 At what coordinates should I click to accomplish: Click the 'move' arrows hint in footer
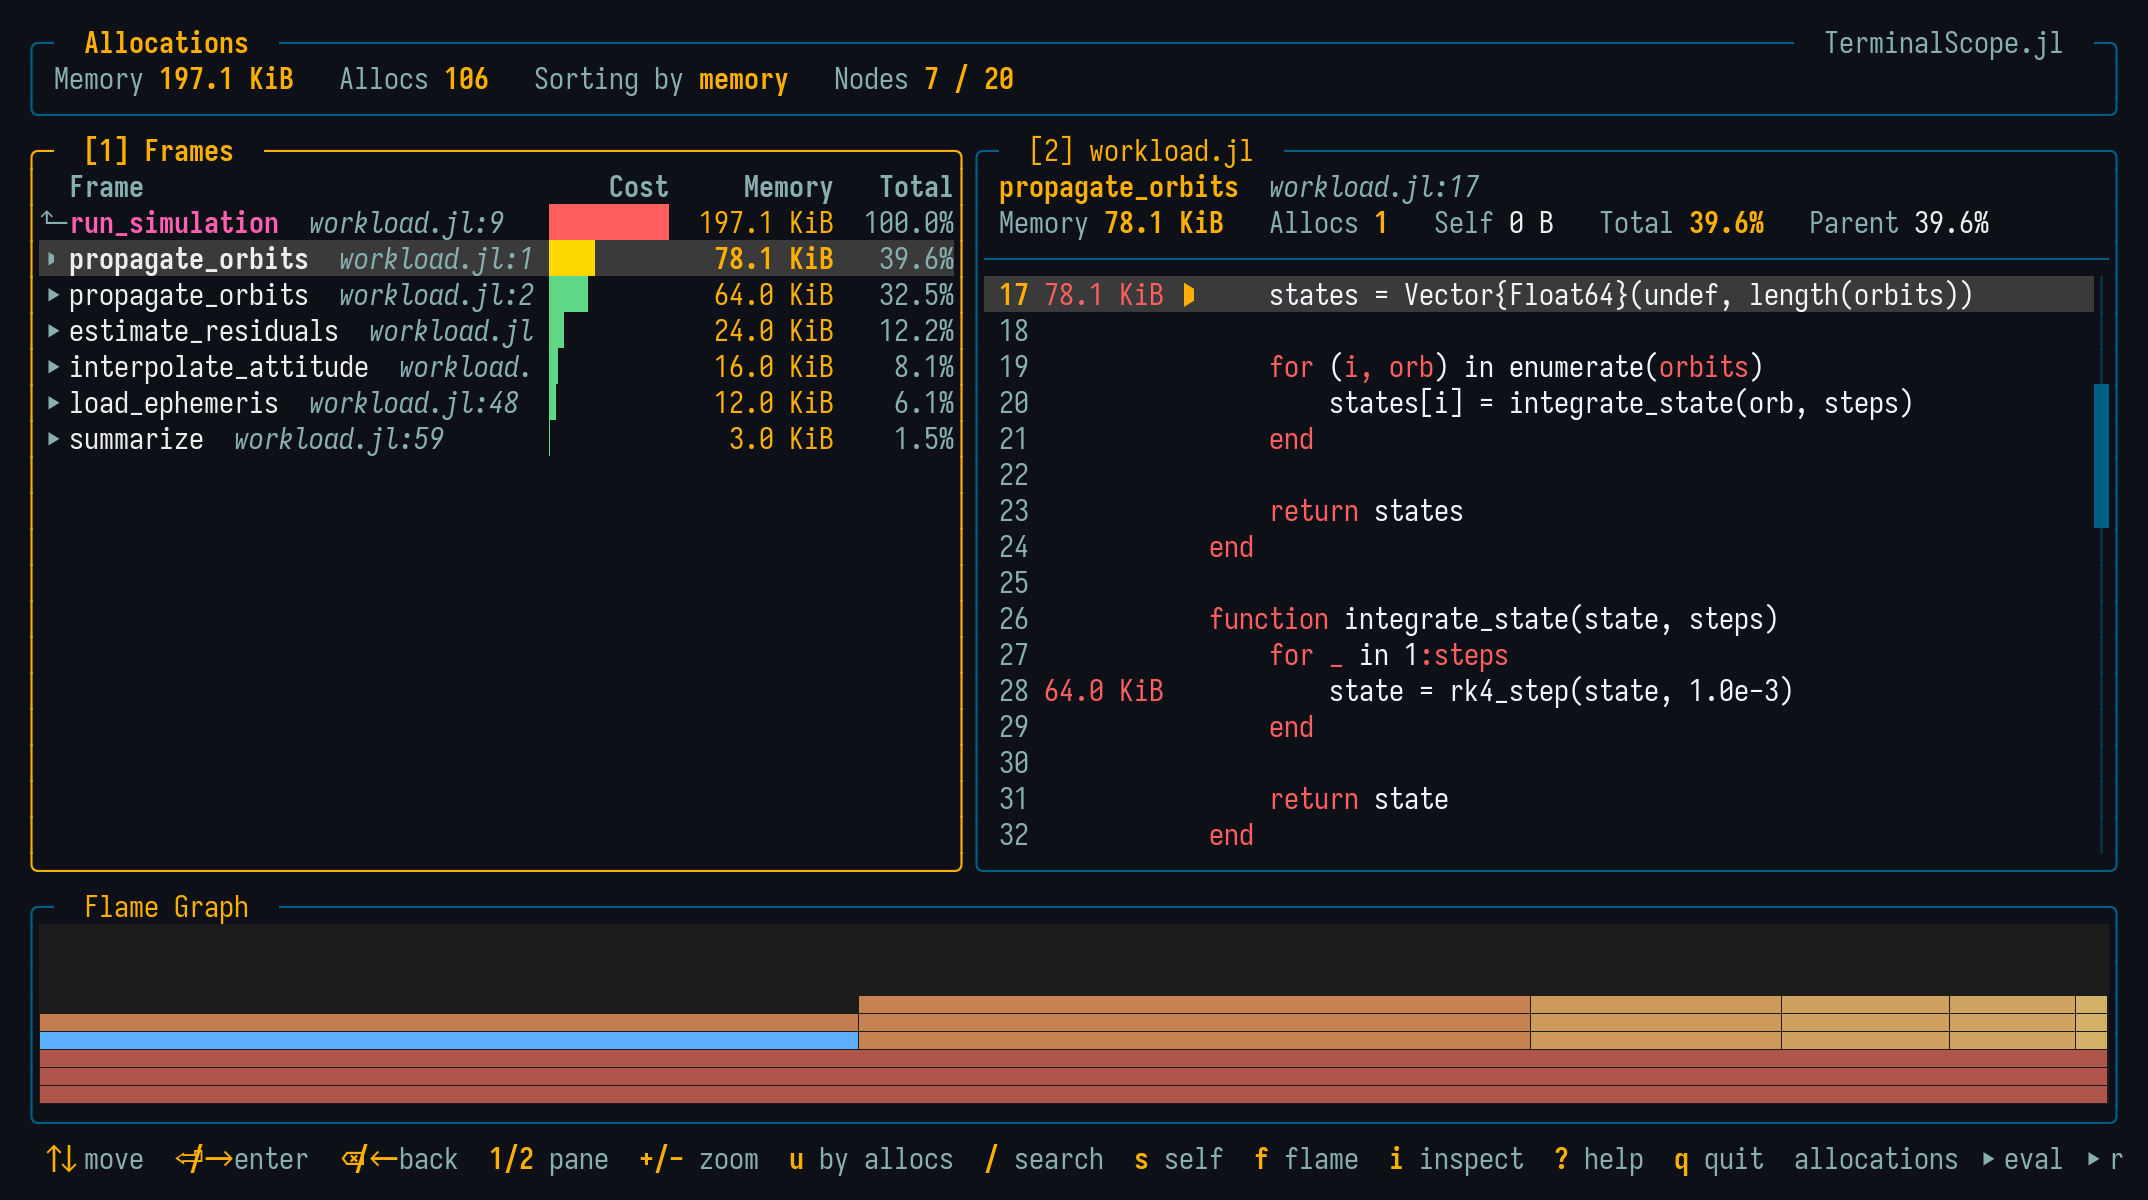click(95, 1159)
